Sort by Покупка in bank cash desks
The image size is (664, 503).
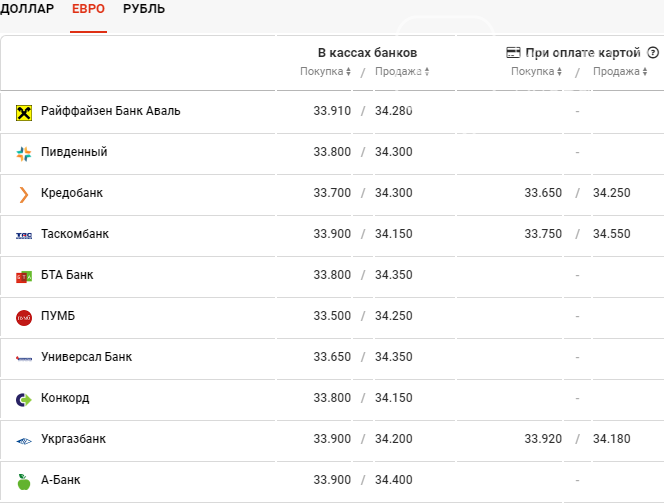[325, 71]
